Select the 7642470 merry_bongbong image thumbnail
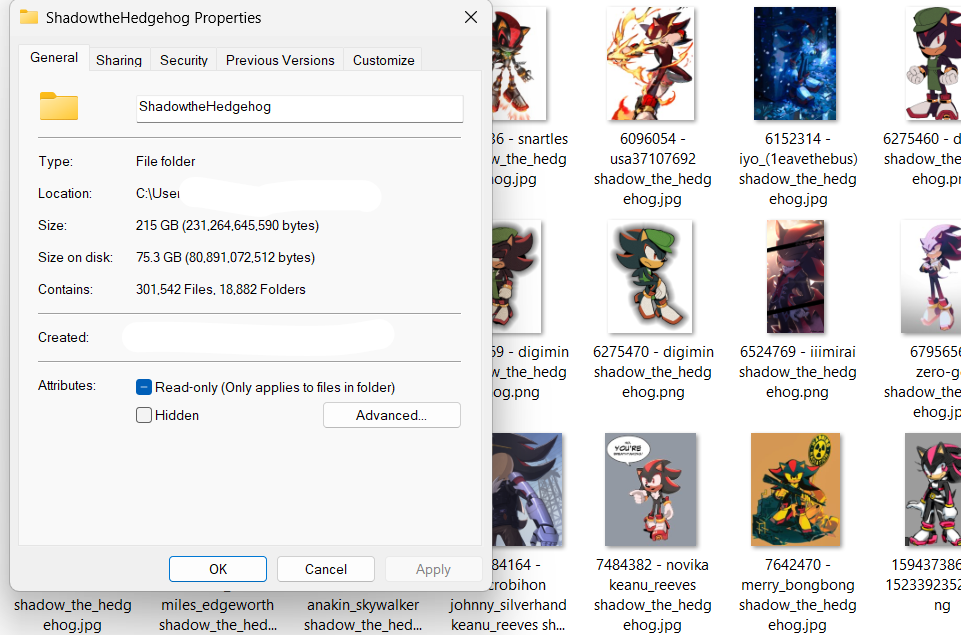 pos(796,490)
